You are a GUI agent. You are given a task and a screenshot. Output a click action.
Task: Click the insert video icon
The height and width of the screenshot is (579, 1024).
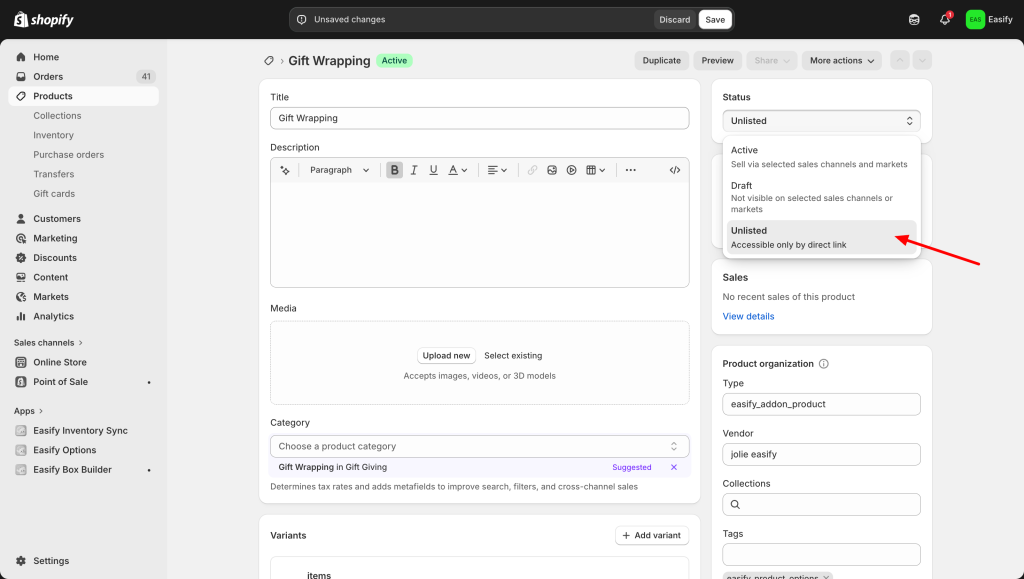pyautogui.click(x=571, y=170)
